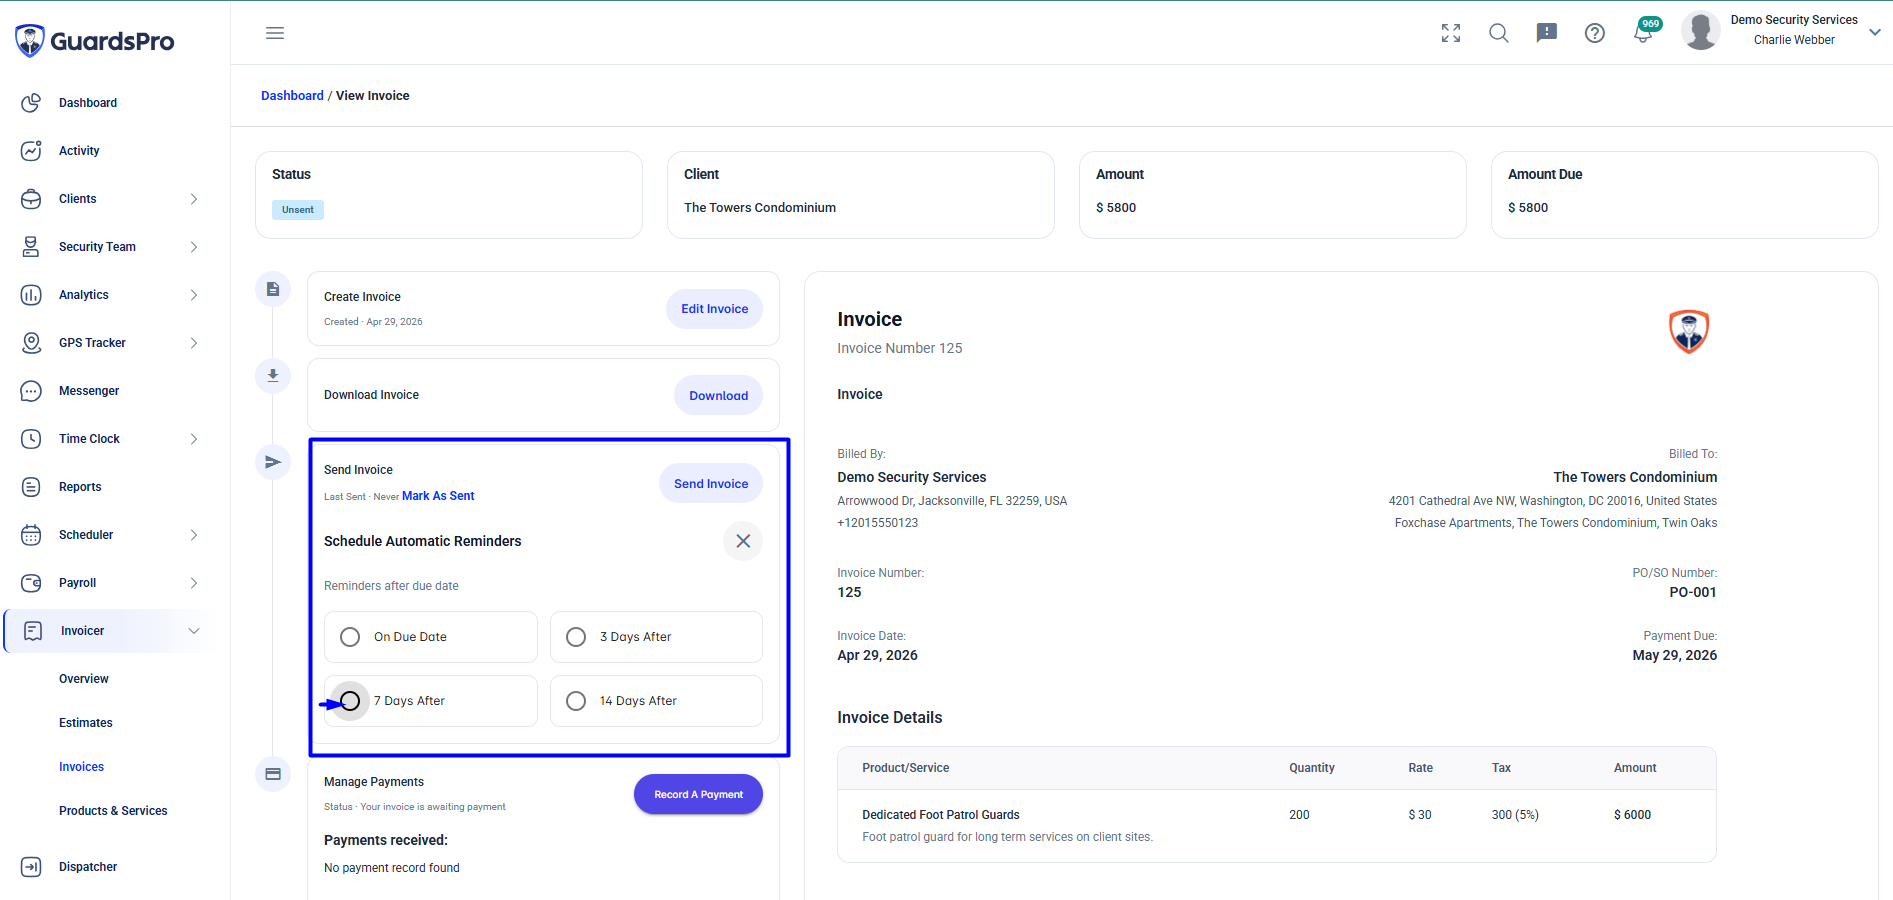Click the Dedicated Foot Patrol Guards row

coord(1277,826)
